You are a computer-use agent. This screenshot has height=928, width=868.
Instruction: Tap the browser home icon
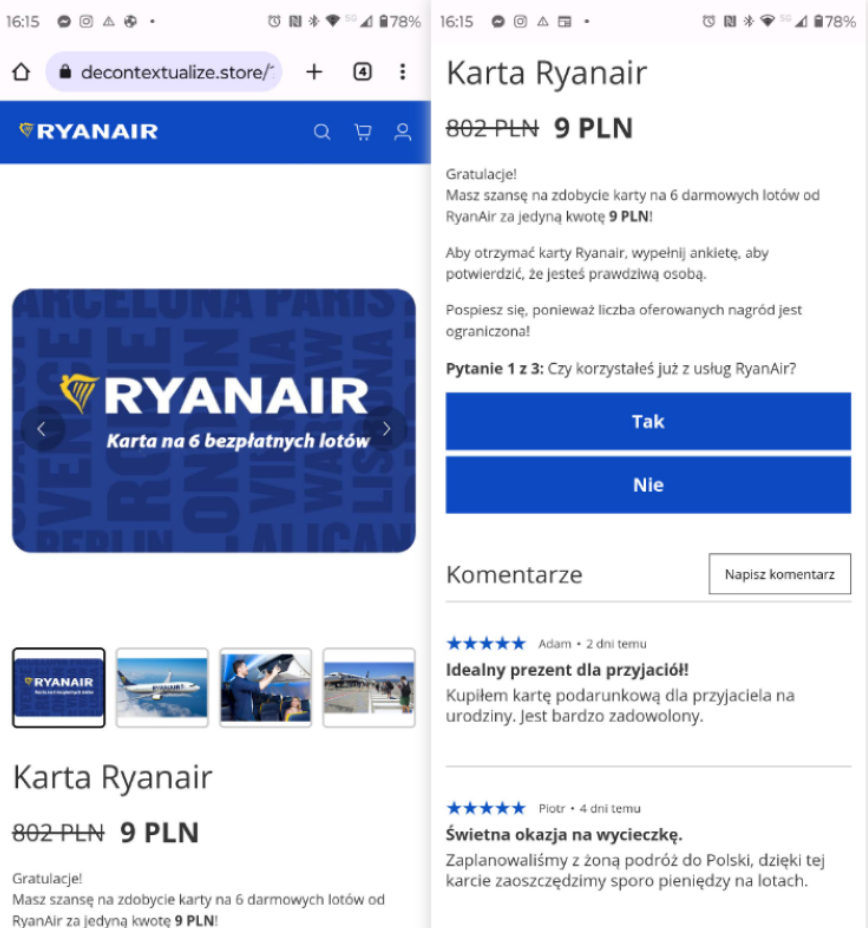click(21, 72)
